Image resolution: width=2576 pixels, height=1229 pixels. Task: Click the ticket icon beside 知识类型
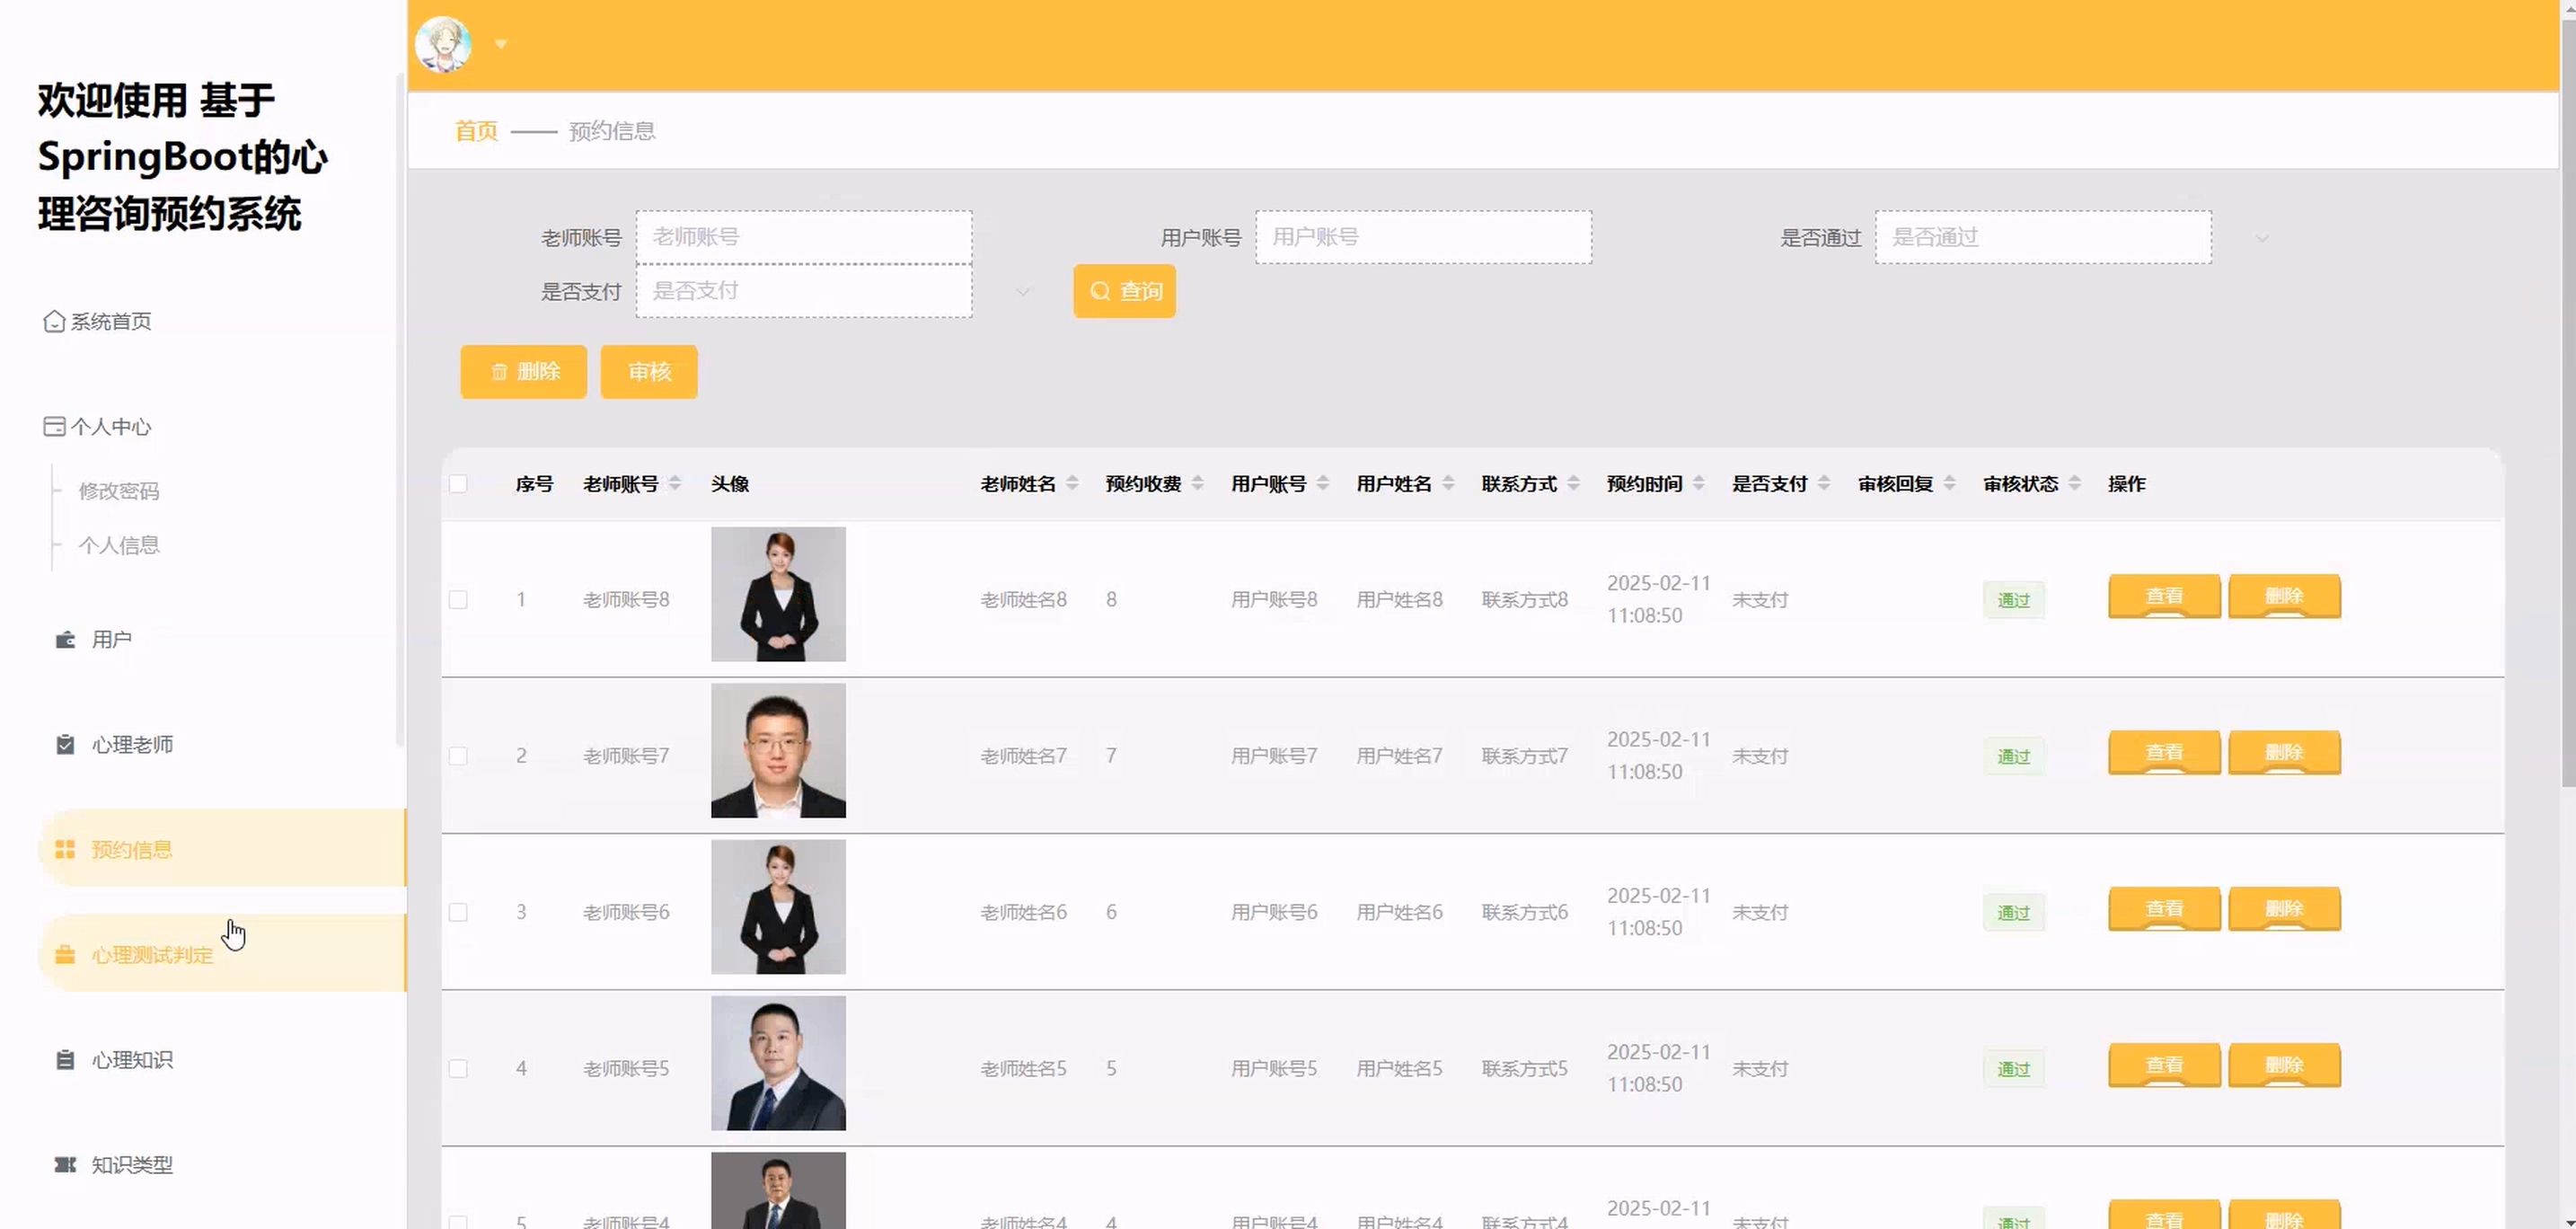65,1165
